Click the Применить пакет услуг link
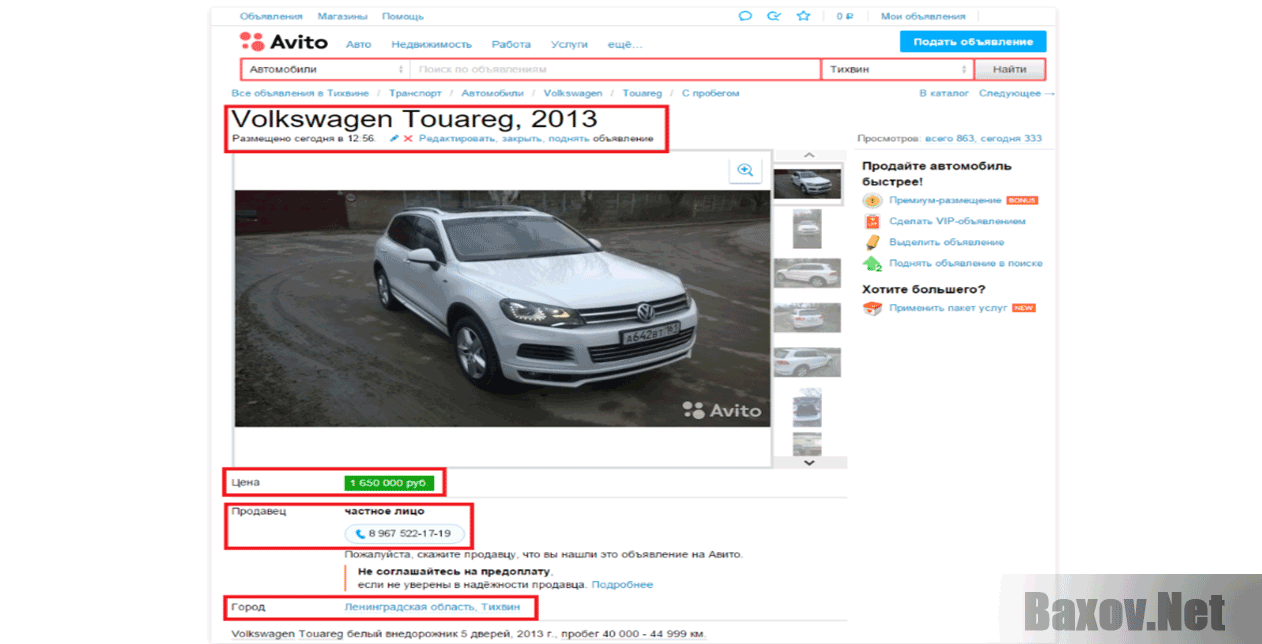1262x644 pixels. pos(948,308)
